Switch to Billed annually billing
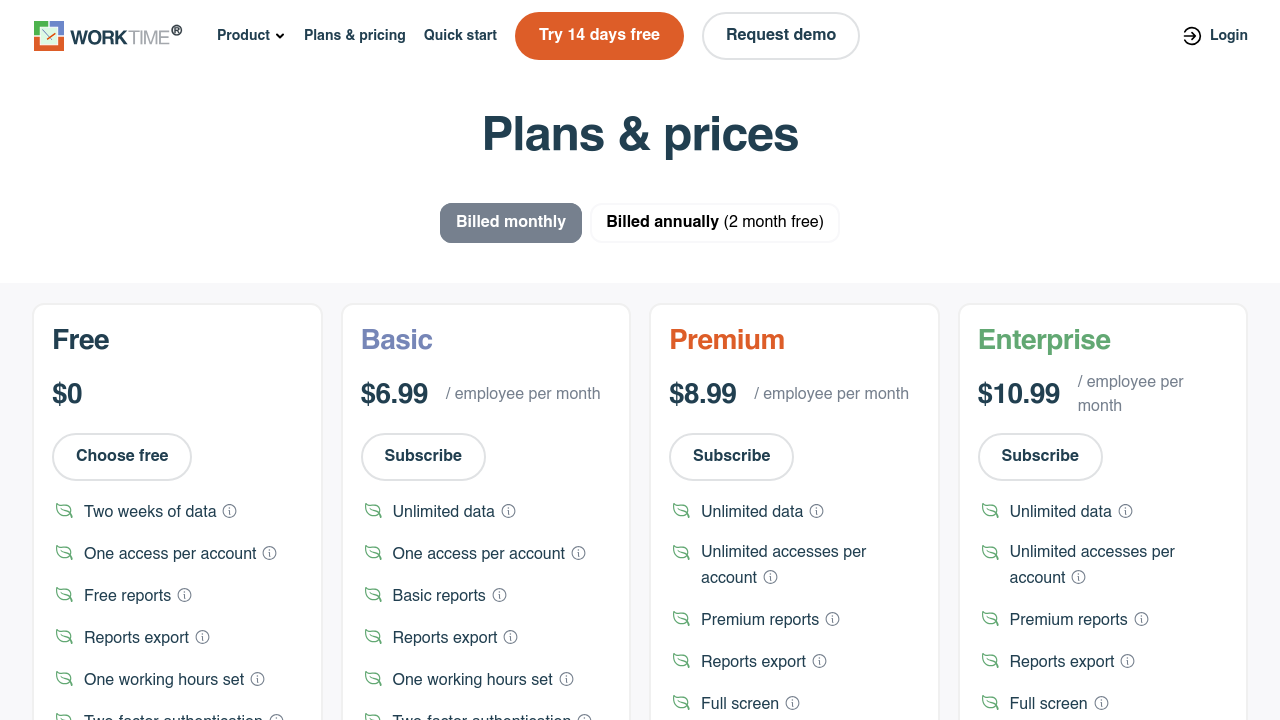 coord(714,222)
